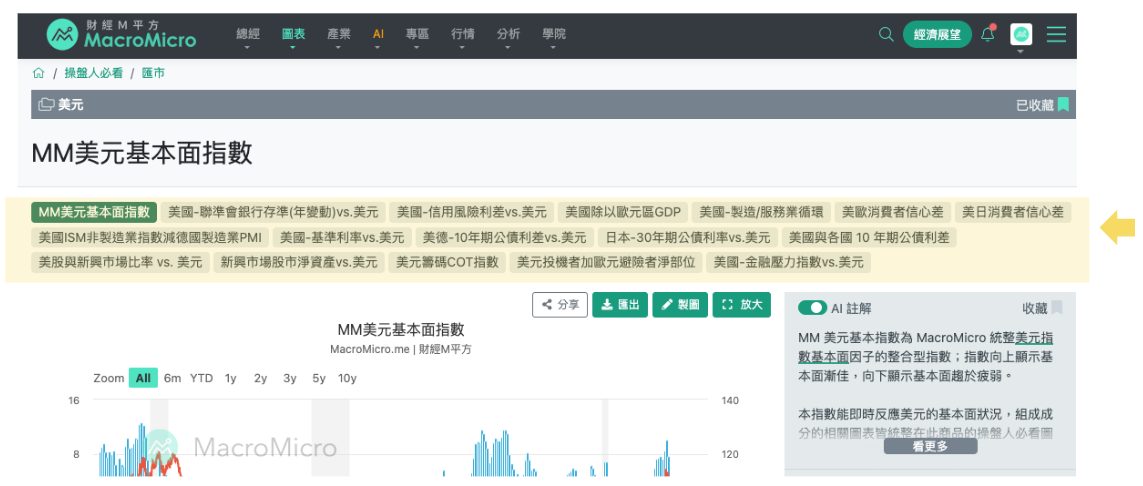Select 美國-聯準會銀行存準(年變動)vs.美元 tab

tap(273, 212)
